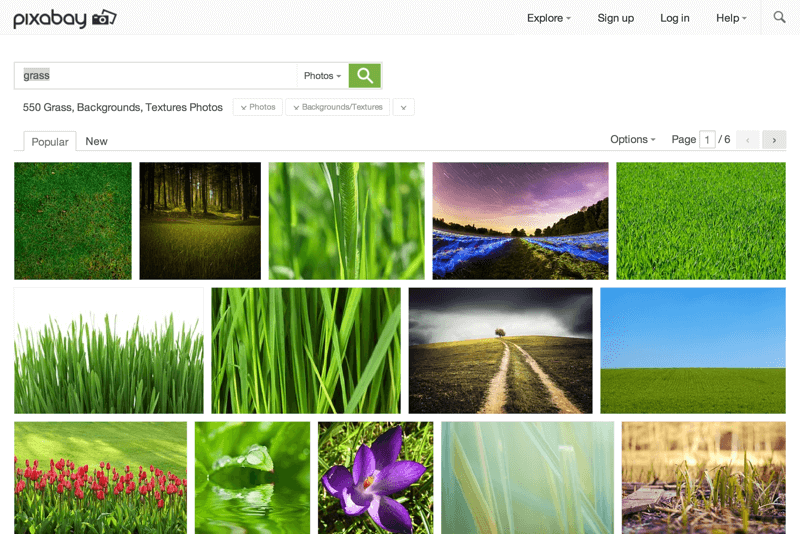The width and height of the screenshot is (800, 534).
Task: Click the 550 Grass, Backgrounds, Textures Photos heading
Action: (122, 108)
